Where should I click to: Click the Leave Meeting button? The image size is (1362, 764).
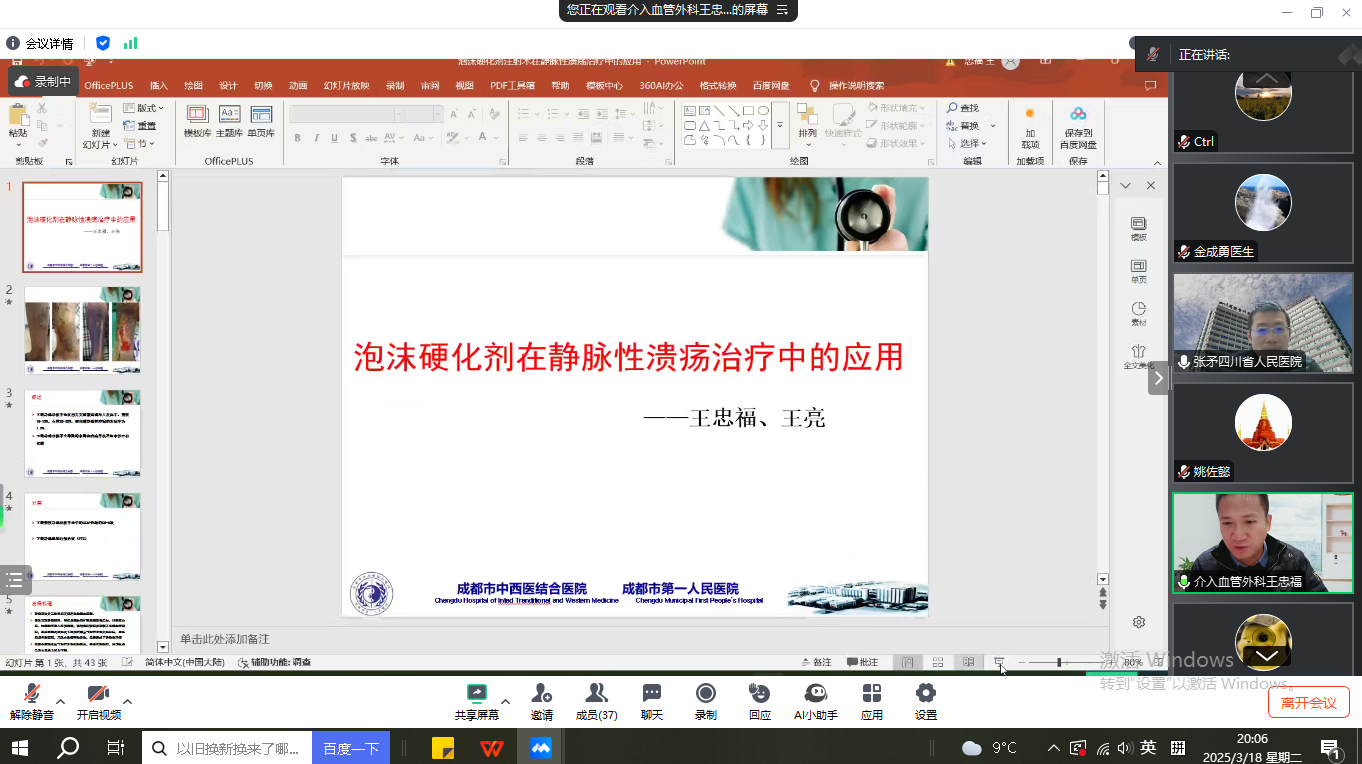click(1308, 702)
